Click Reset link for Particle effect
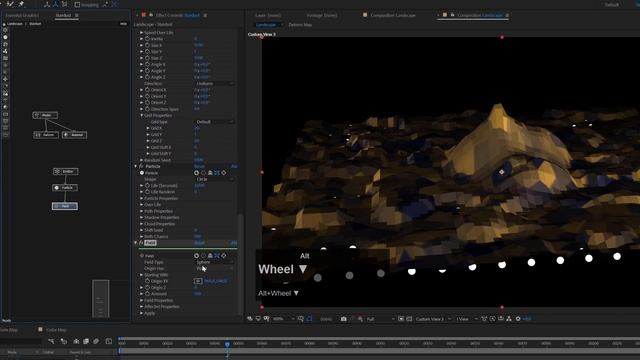 pos(200,167)
